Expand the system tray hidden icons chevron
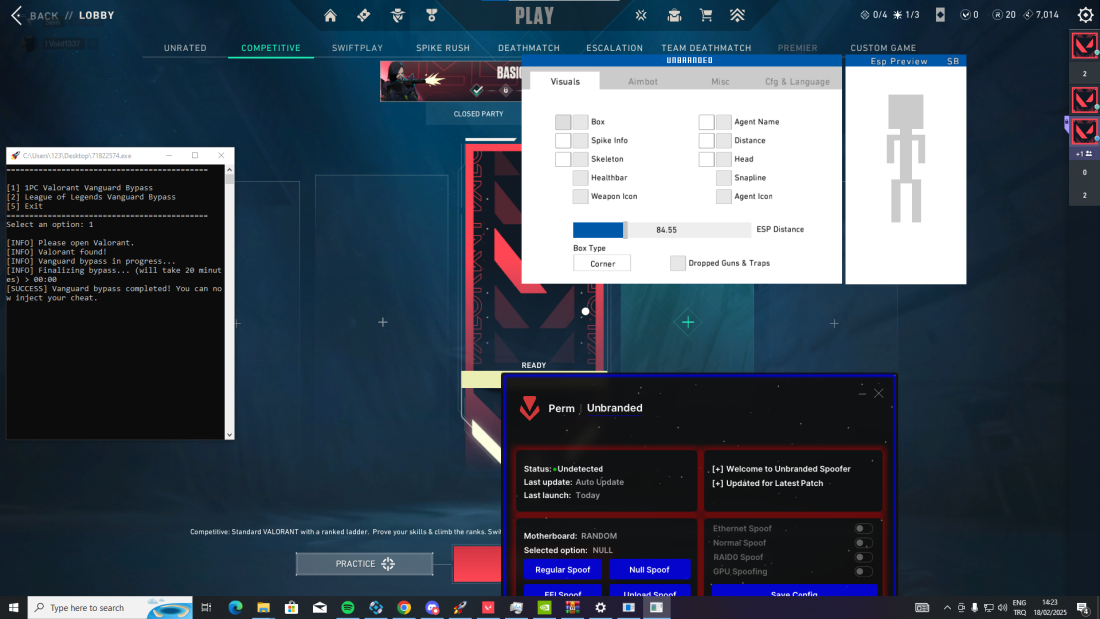 (947, 608)
